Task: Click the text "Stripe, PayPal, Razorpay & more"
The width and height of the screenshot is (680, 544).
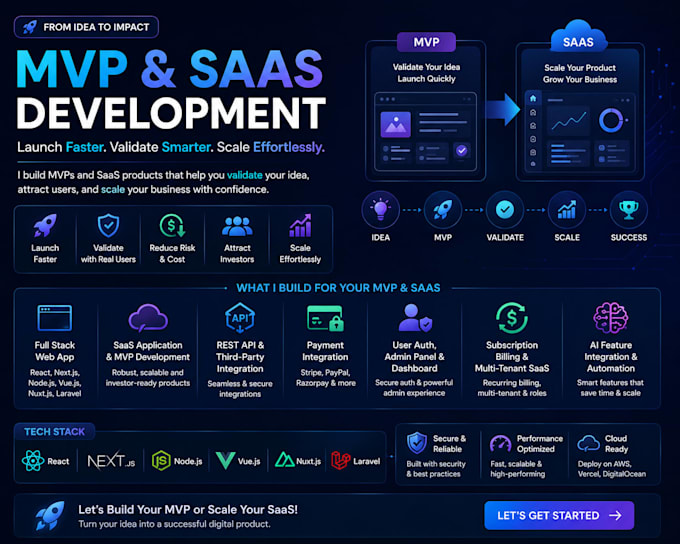Action: (x=326, y=378)
